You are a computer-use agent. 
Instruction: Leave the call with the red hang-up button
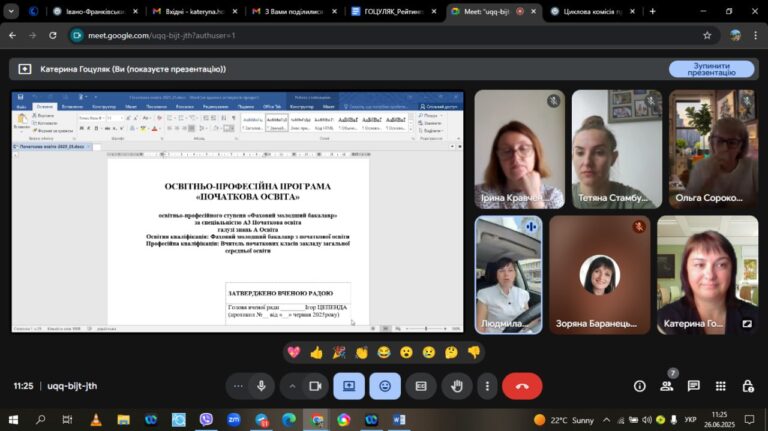[522, 386]
